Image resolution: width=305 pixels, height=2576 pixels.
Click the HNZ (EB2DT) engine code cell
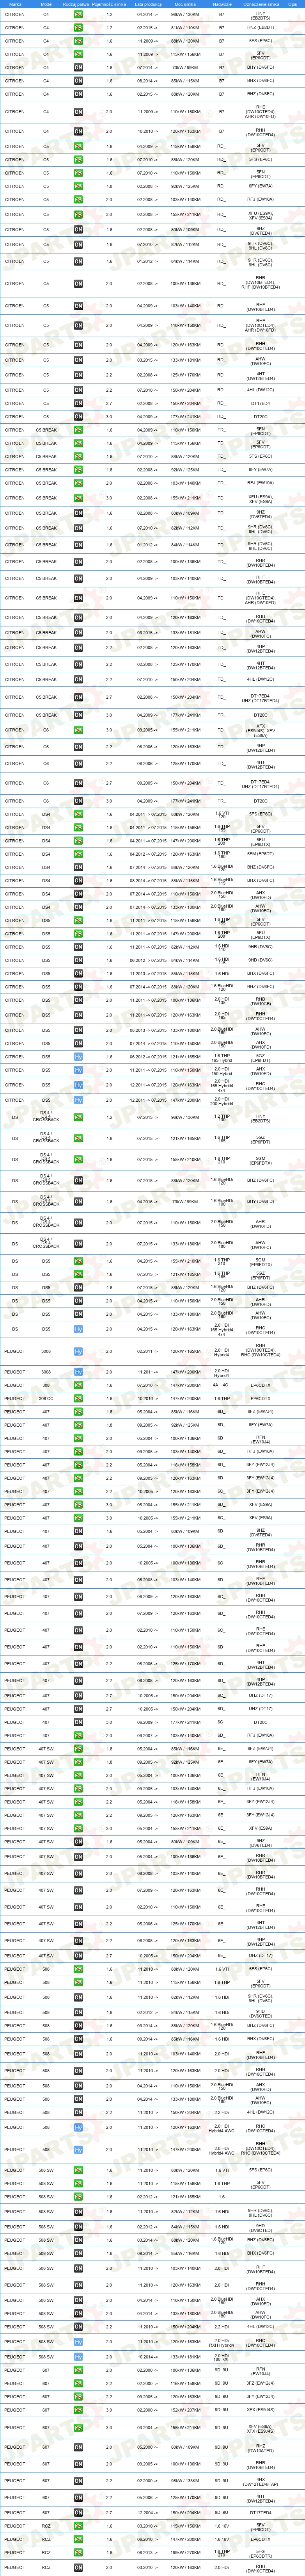point(260,28)
